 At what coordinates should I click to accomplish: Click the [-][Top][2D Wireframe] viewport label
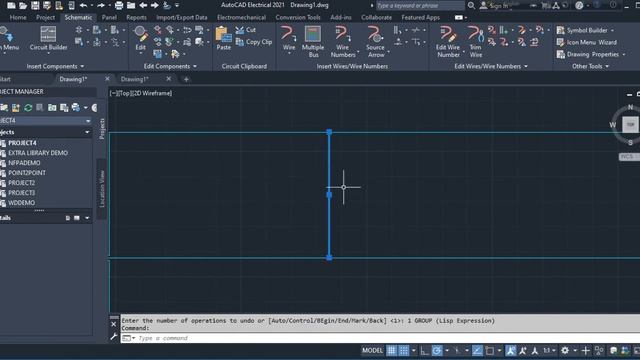click(141, 93)
